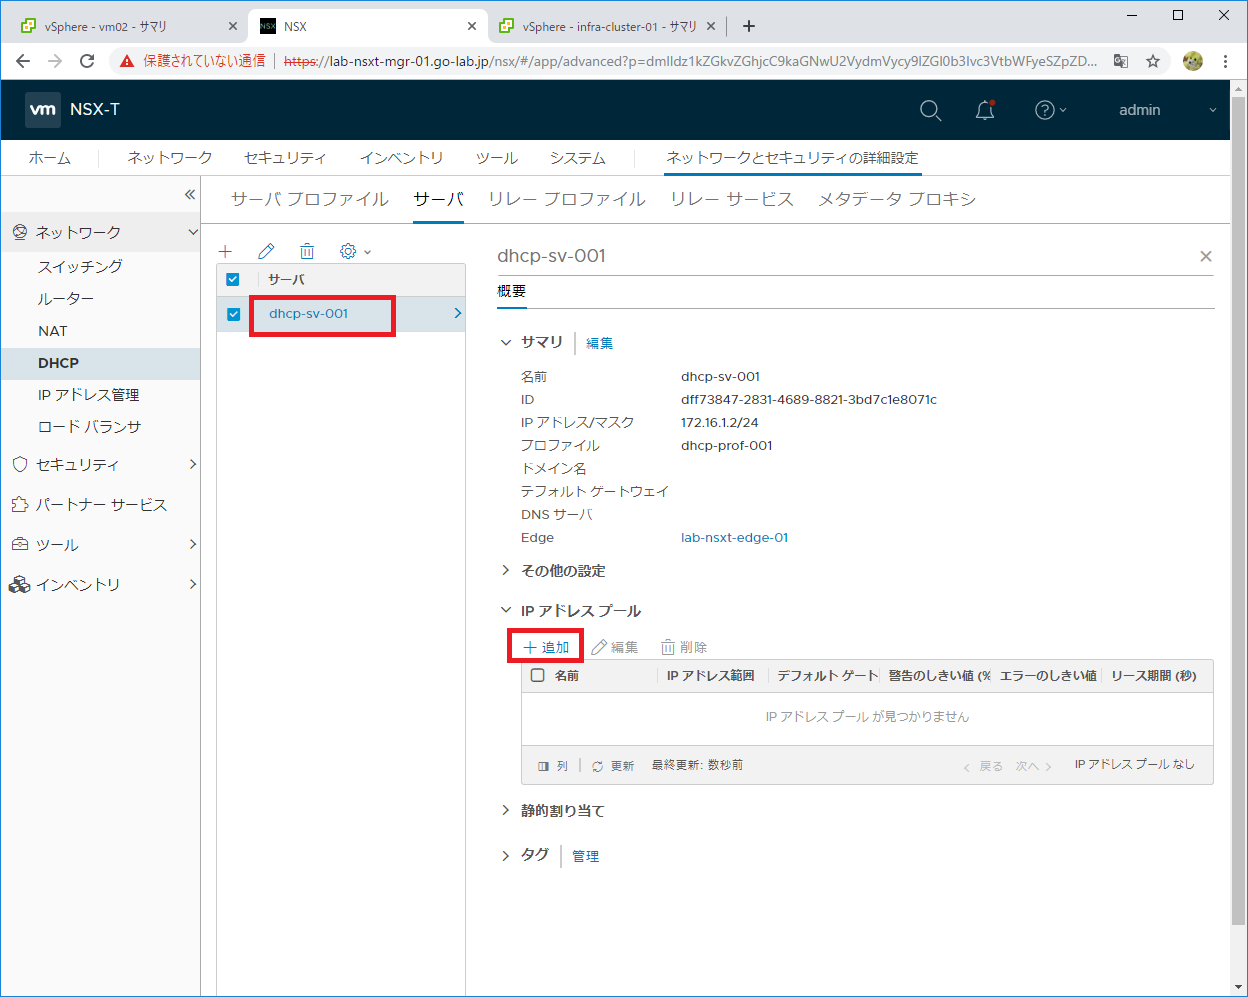Open Switching in the sidebar
Screen dimensions: 1248x997
[80, 266]
